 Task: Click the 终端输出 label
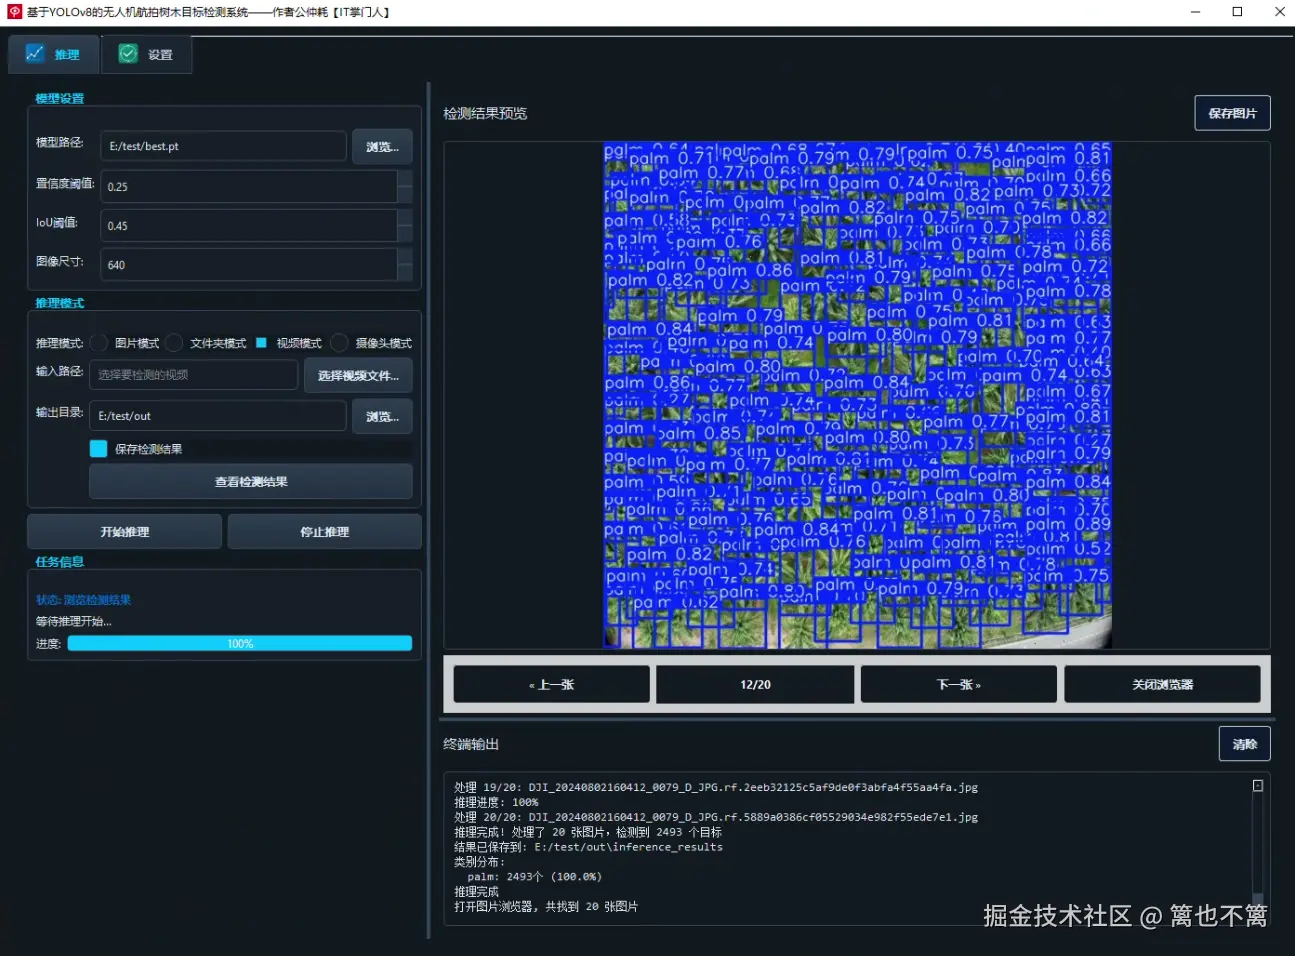coord(471,744)
